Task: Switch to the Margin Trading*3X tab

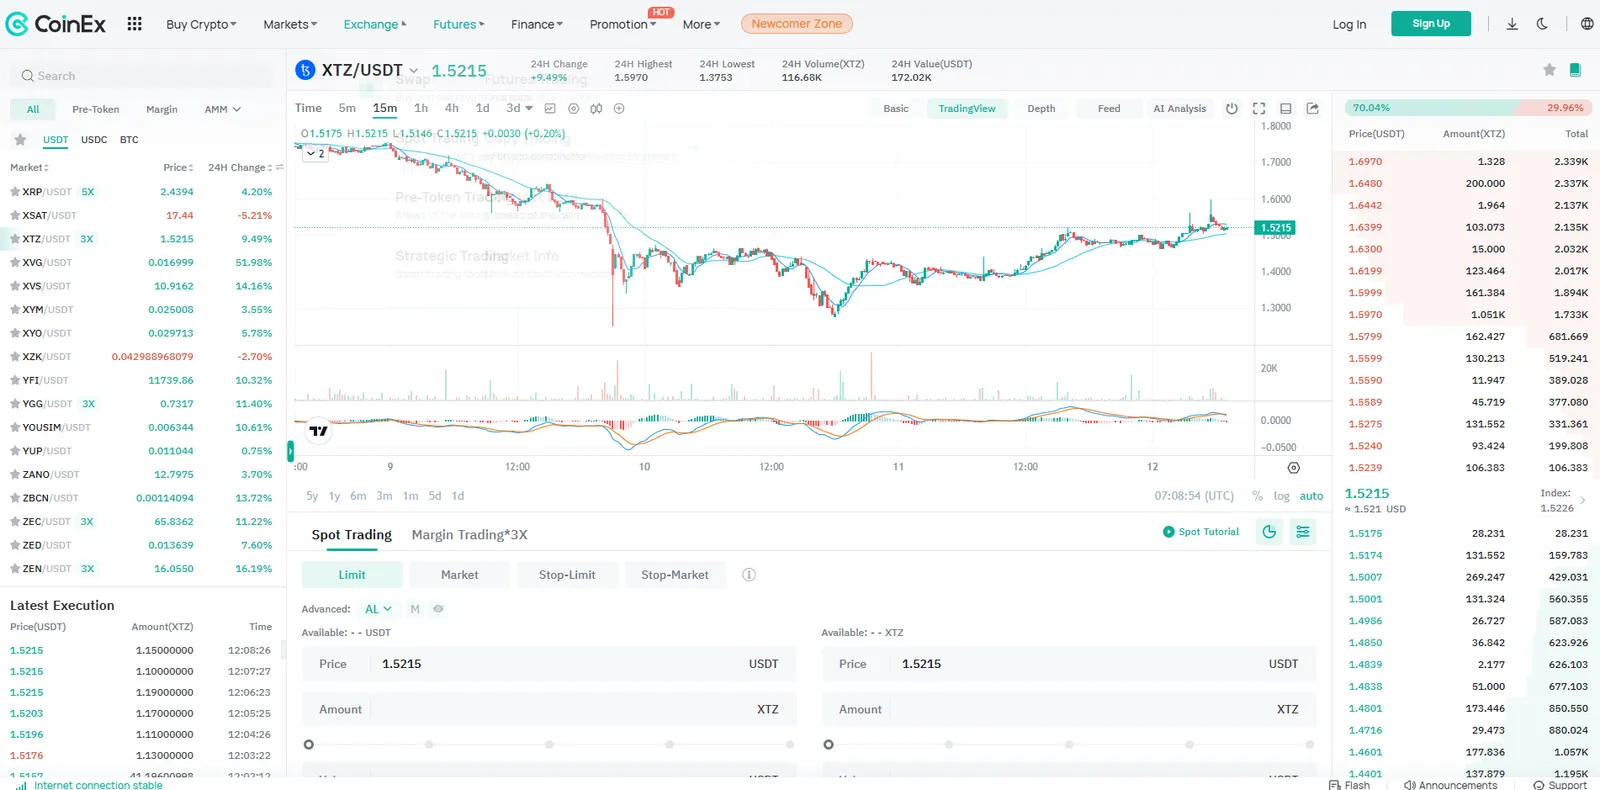Action: click(469, 535)
